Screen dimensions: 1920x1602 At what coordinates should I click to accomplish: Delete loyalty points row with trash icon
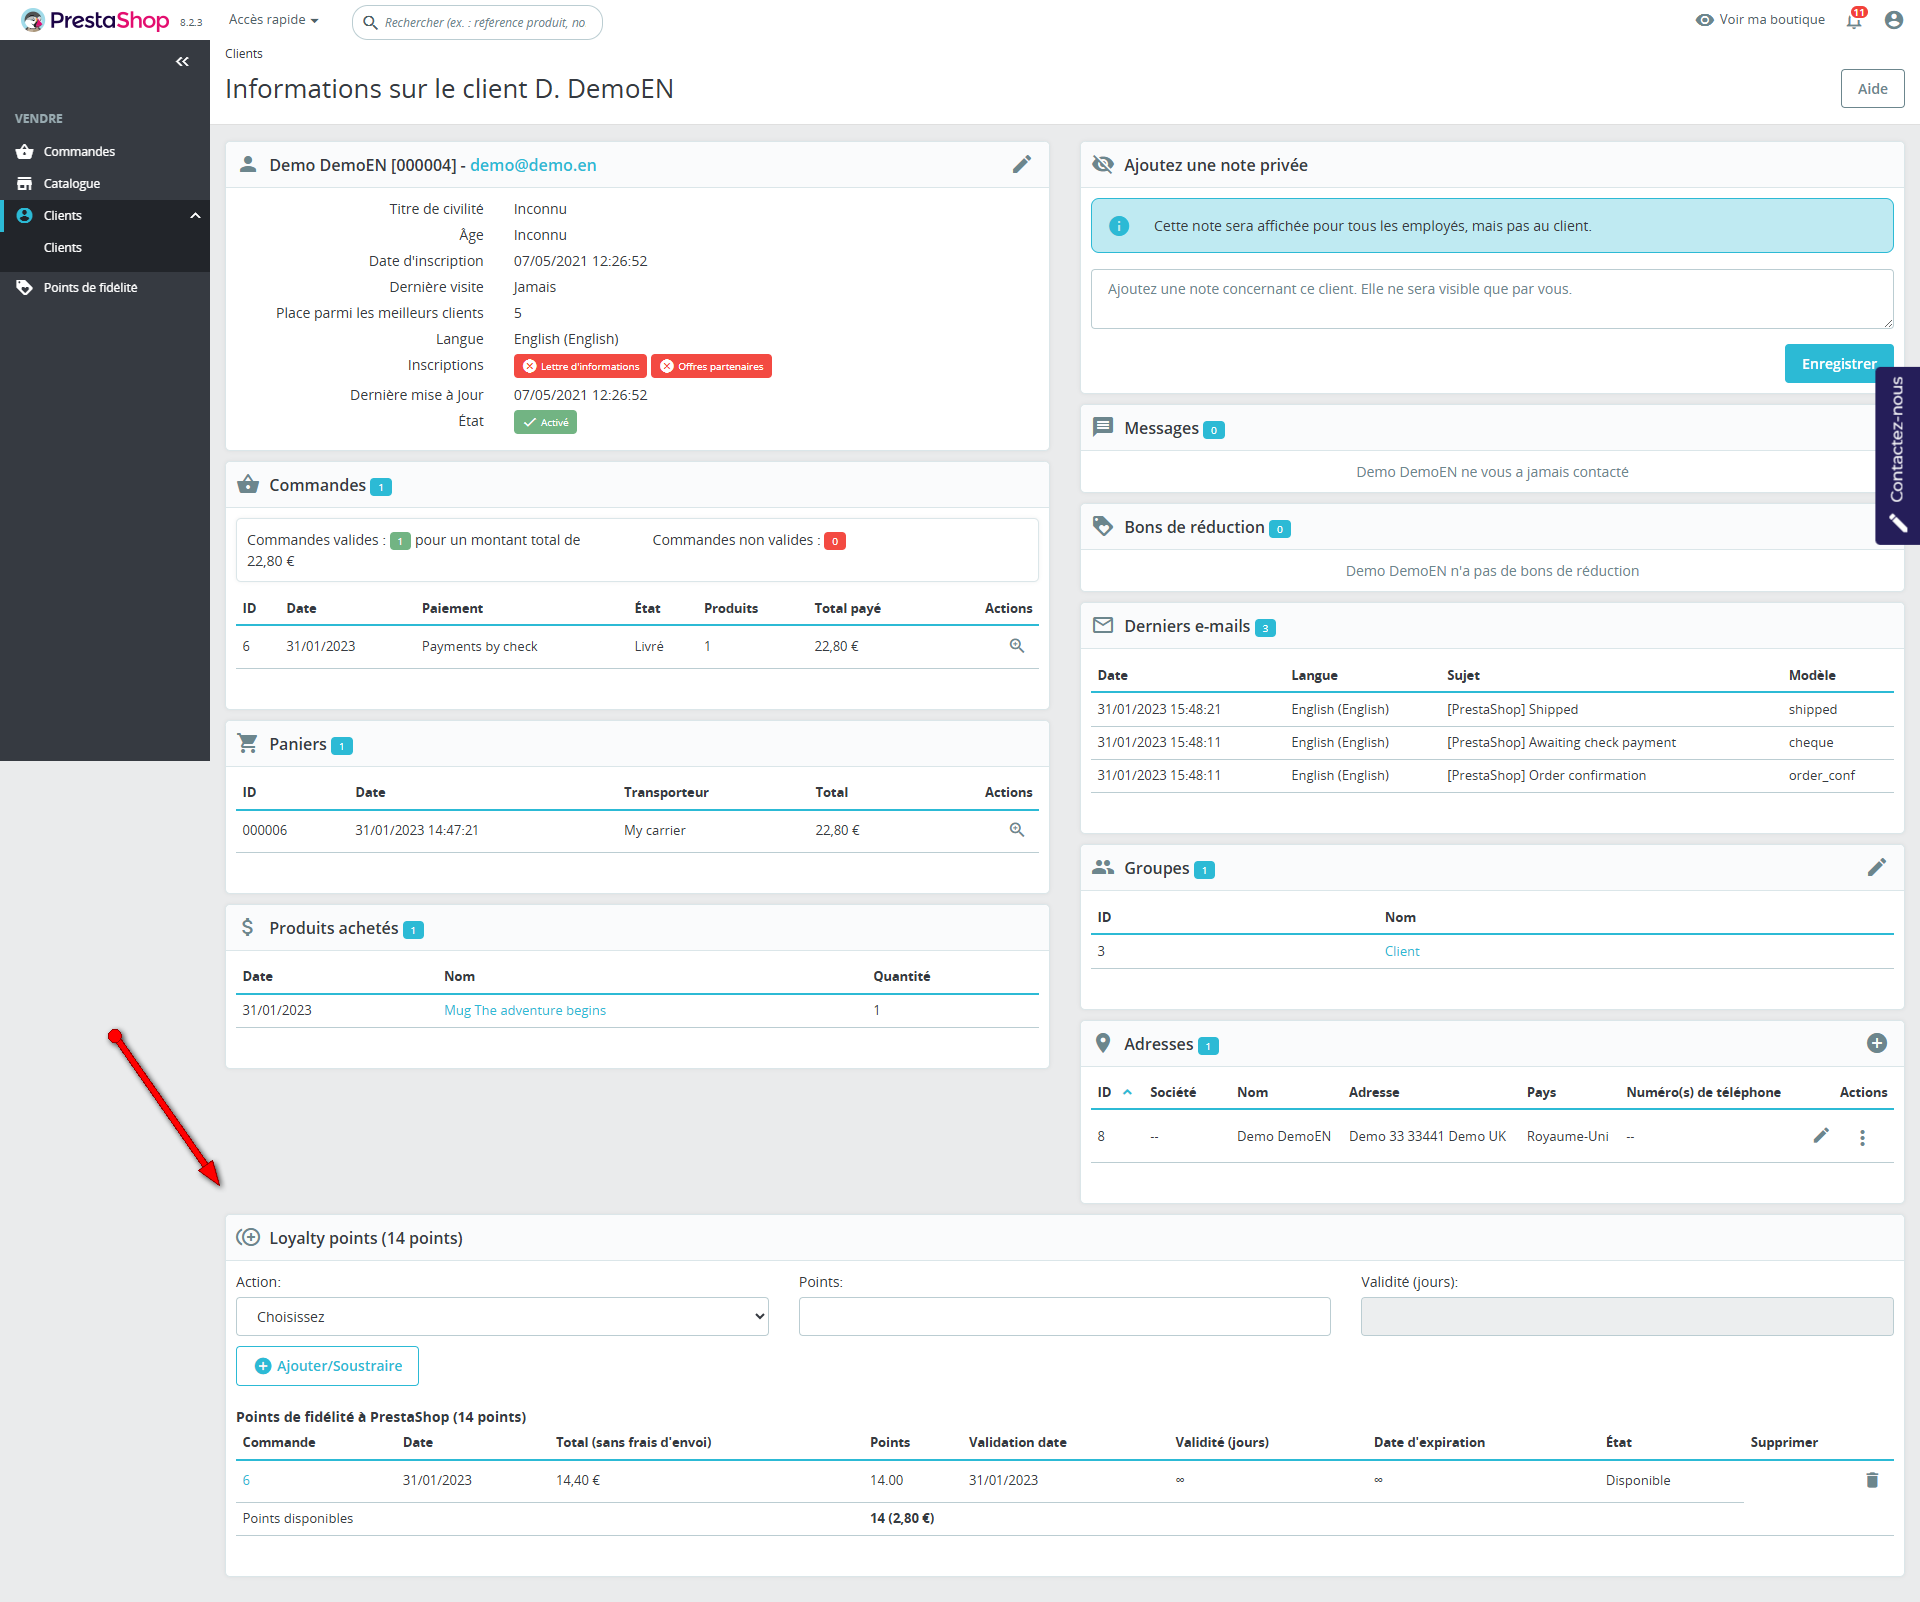[x=1872, y=1480]
